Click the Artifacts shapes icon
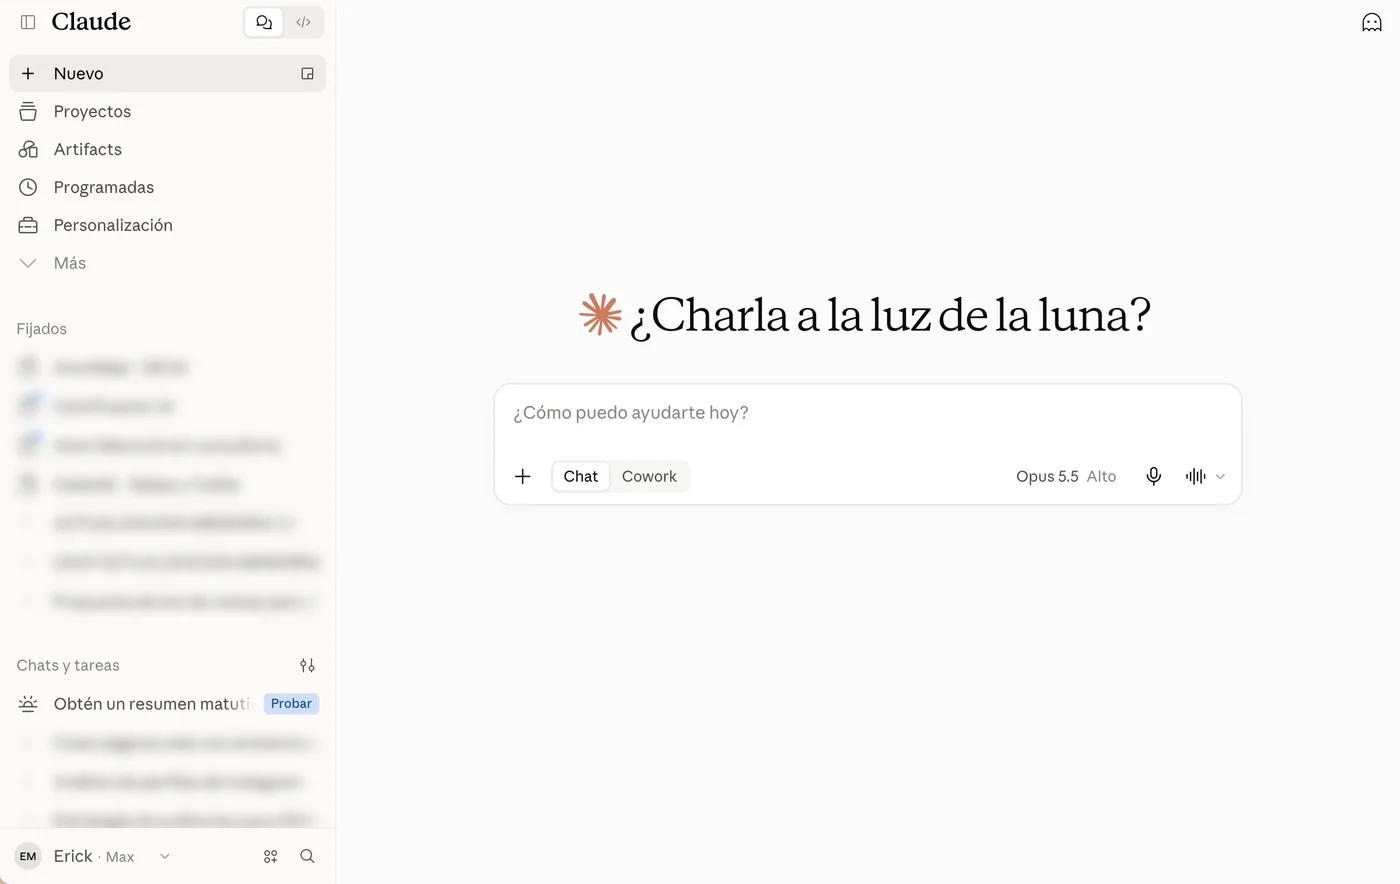The image size is (1400, 884). (28, 149)
